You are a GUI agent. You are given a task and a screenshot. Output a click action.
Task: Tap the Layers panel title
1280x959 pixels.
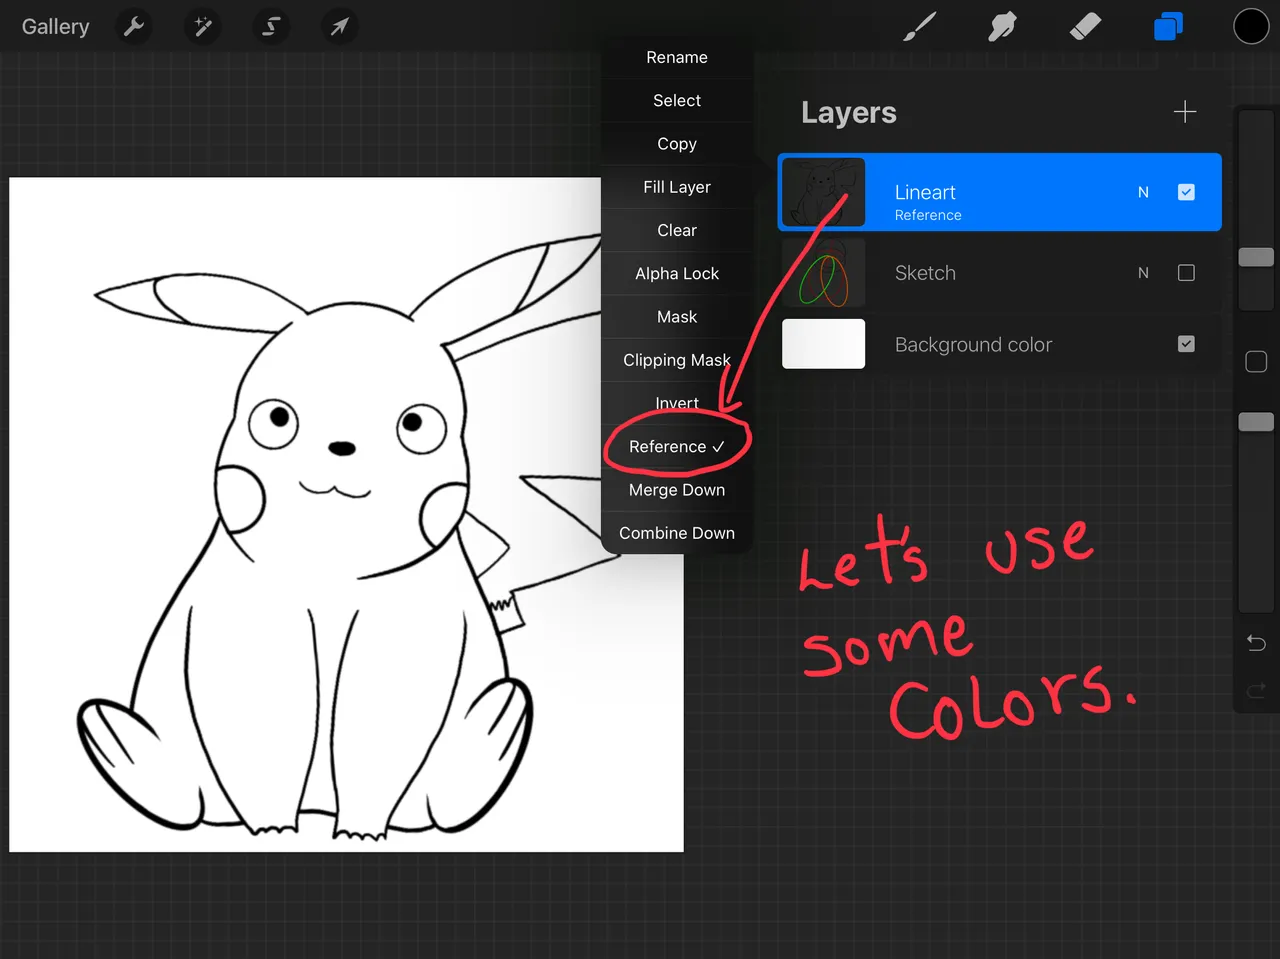(x=849, y=113)
